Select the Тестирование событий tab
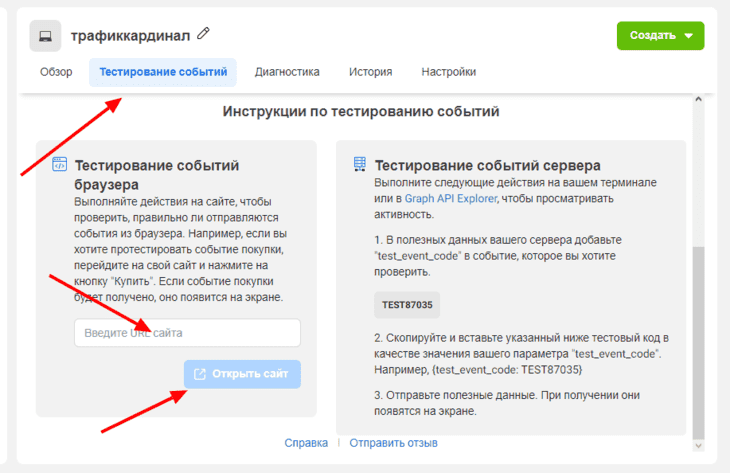The width and height of the screenshot is (730, 473). tap(163, 72)
